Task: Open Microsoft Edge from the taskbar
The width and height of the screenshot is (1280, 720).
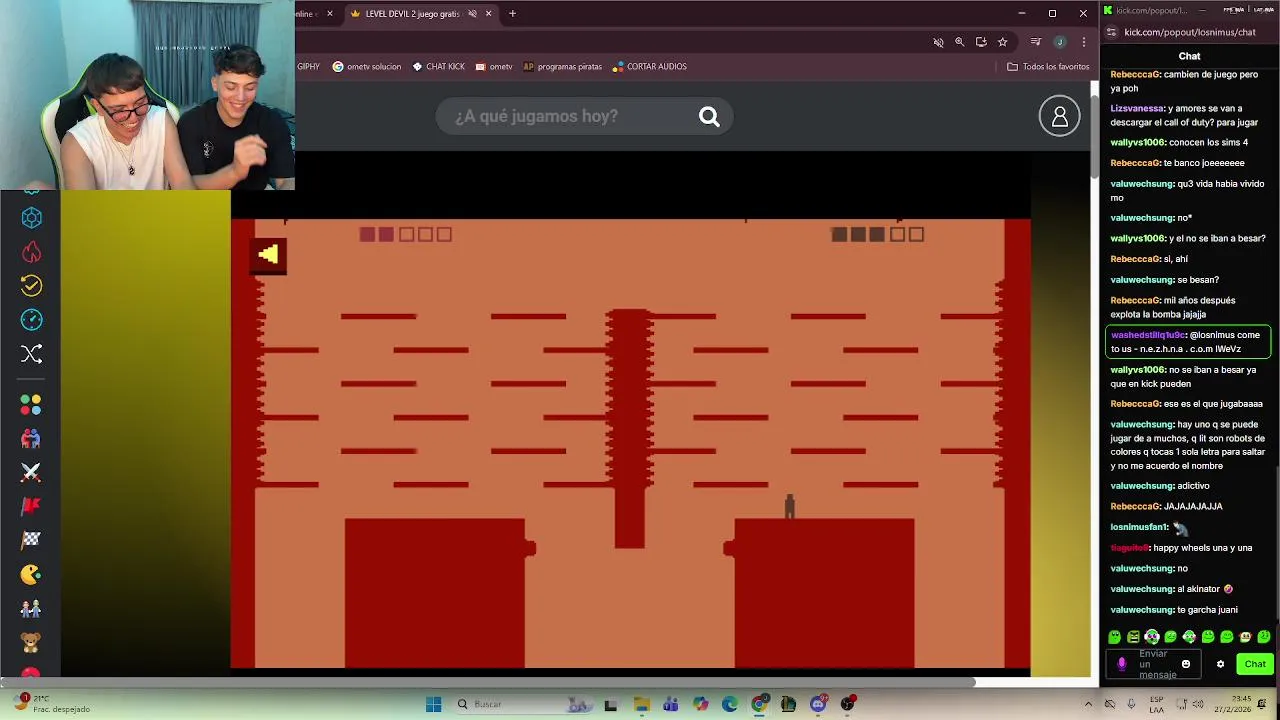Action: click(x=730, y=704)
